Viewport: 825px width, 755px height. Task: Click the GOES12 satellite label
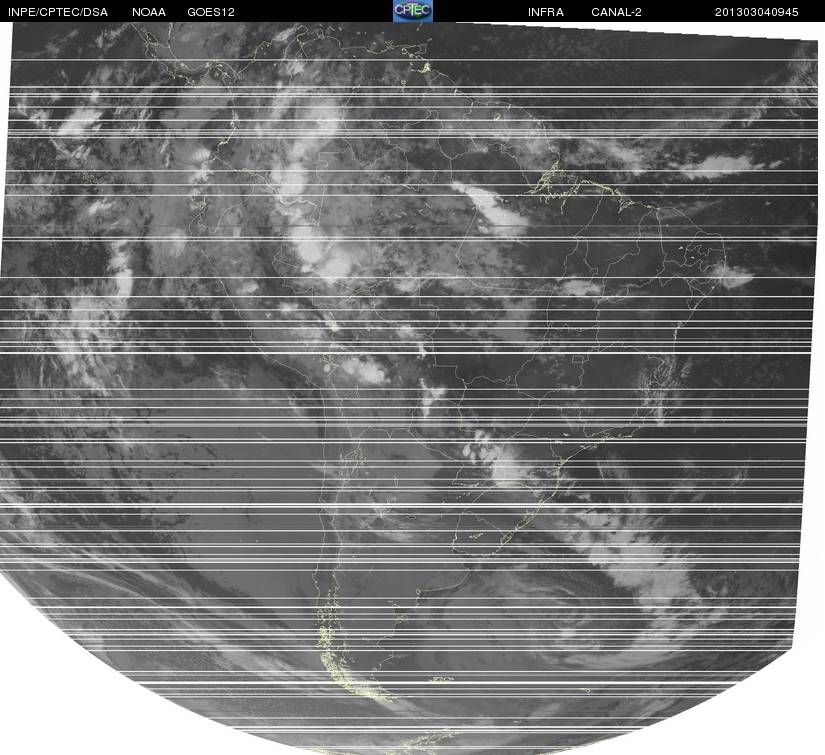tap(210, 12)
